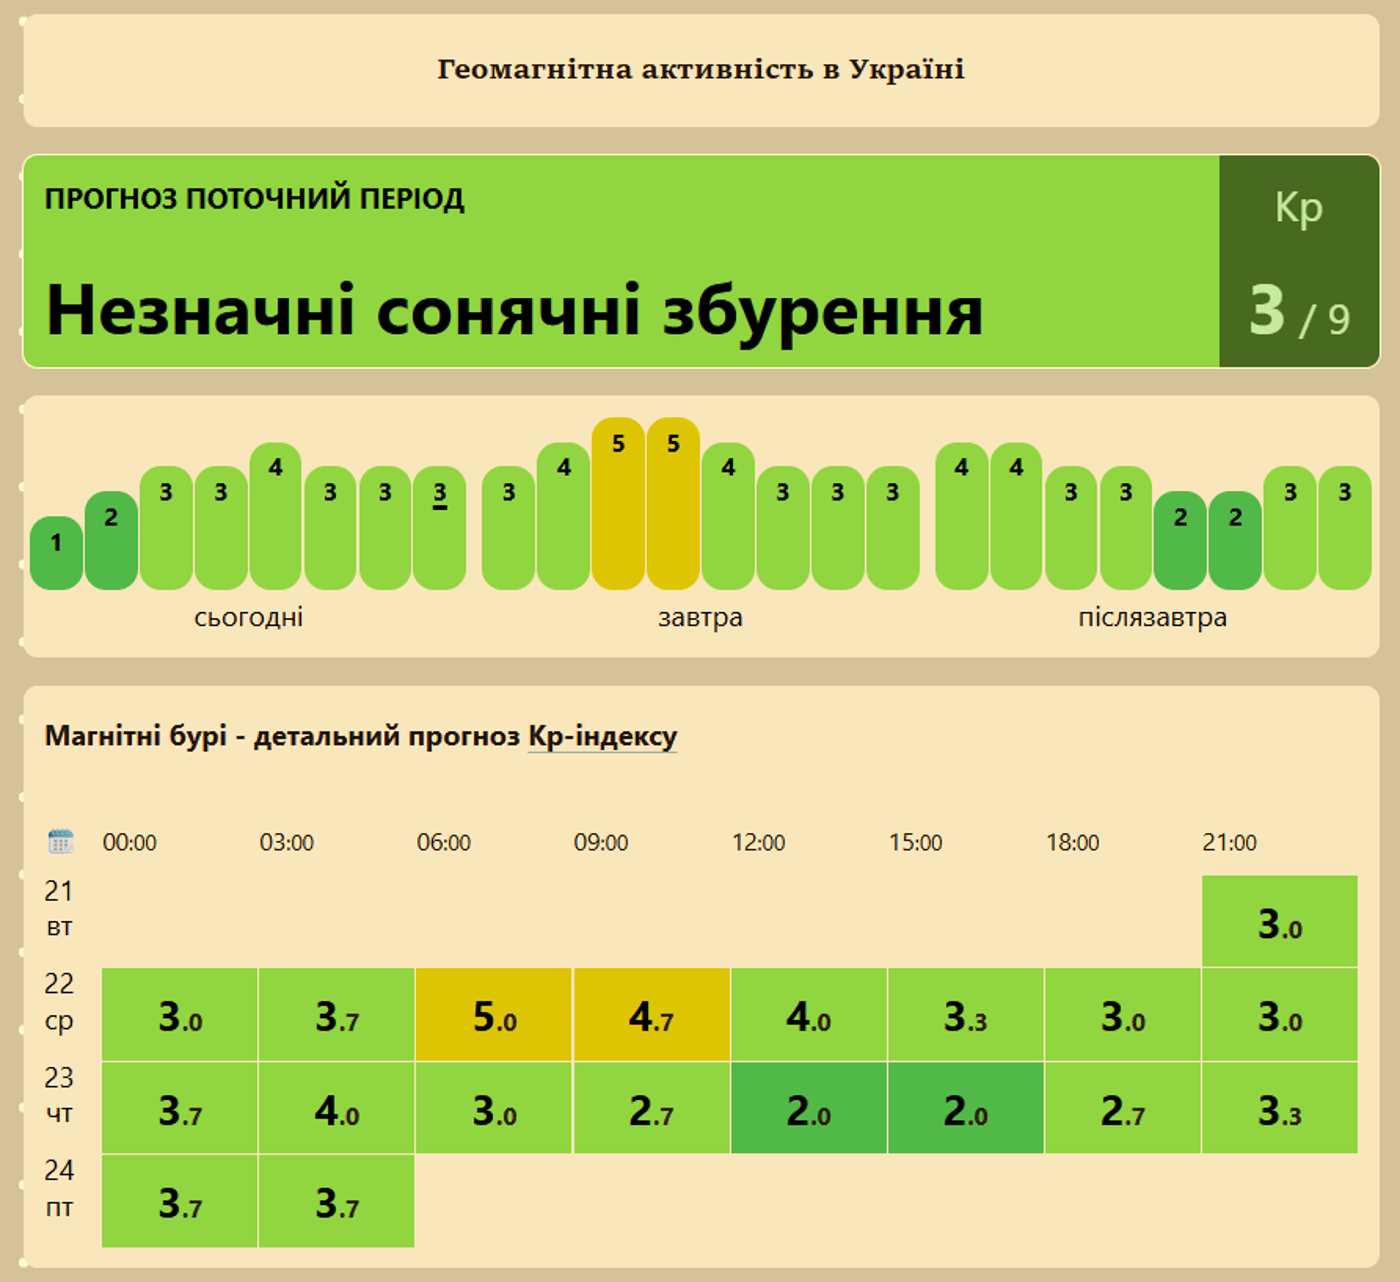Click the Геомагнітна активність в Україні title
This screenshot has width=1400, height=1282.
coord(701,69)
